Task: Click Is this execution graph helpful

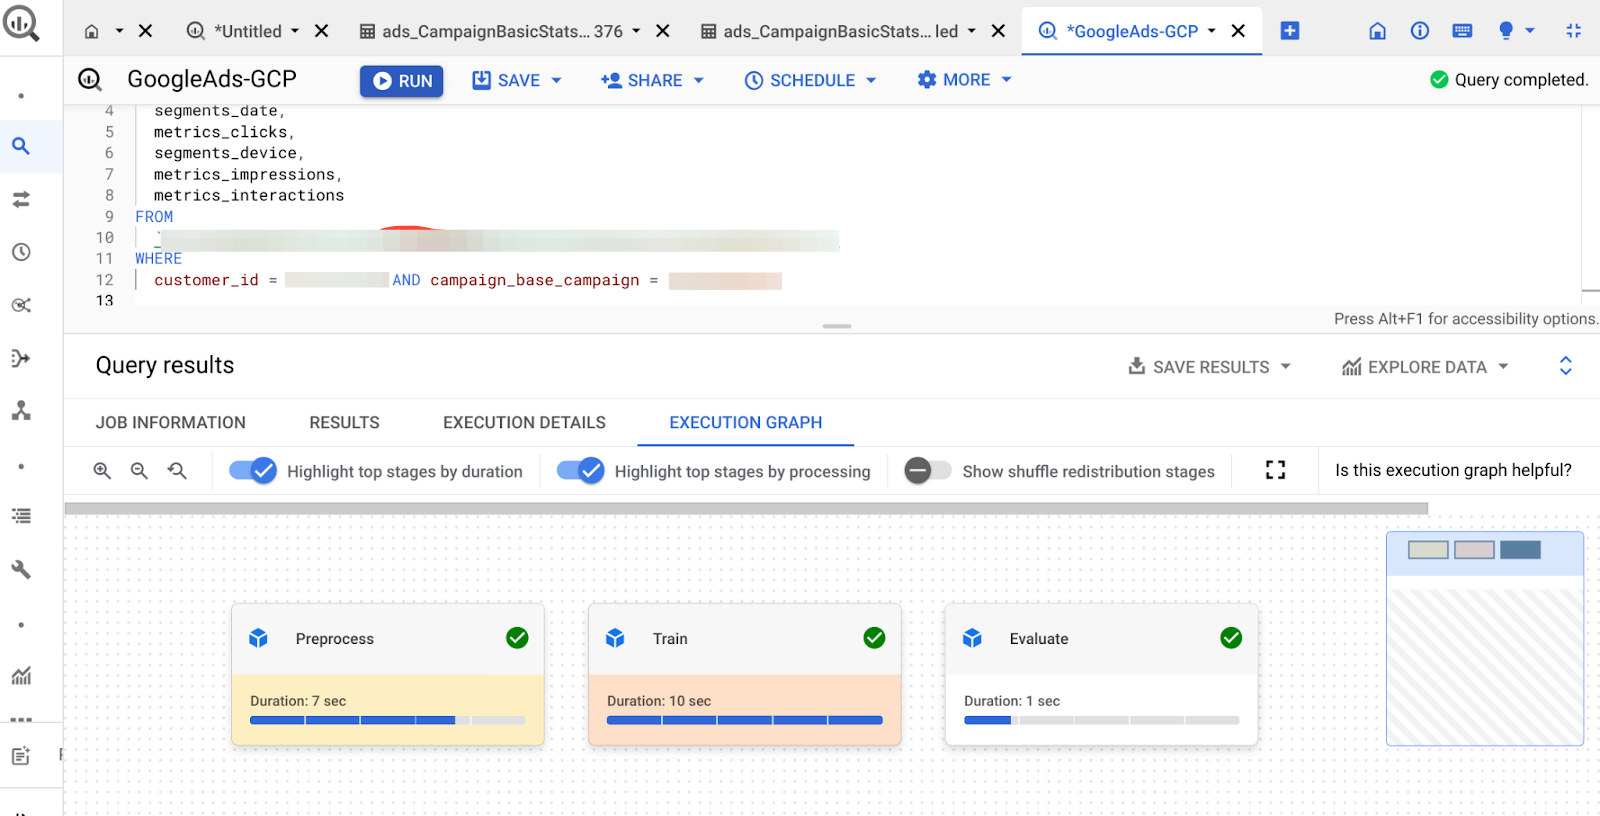Action: click(x=1453, y=470)
